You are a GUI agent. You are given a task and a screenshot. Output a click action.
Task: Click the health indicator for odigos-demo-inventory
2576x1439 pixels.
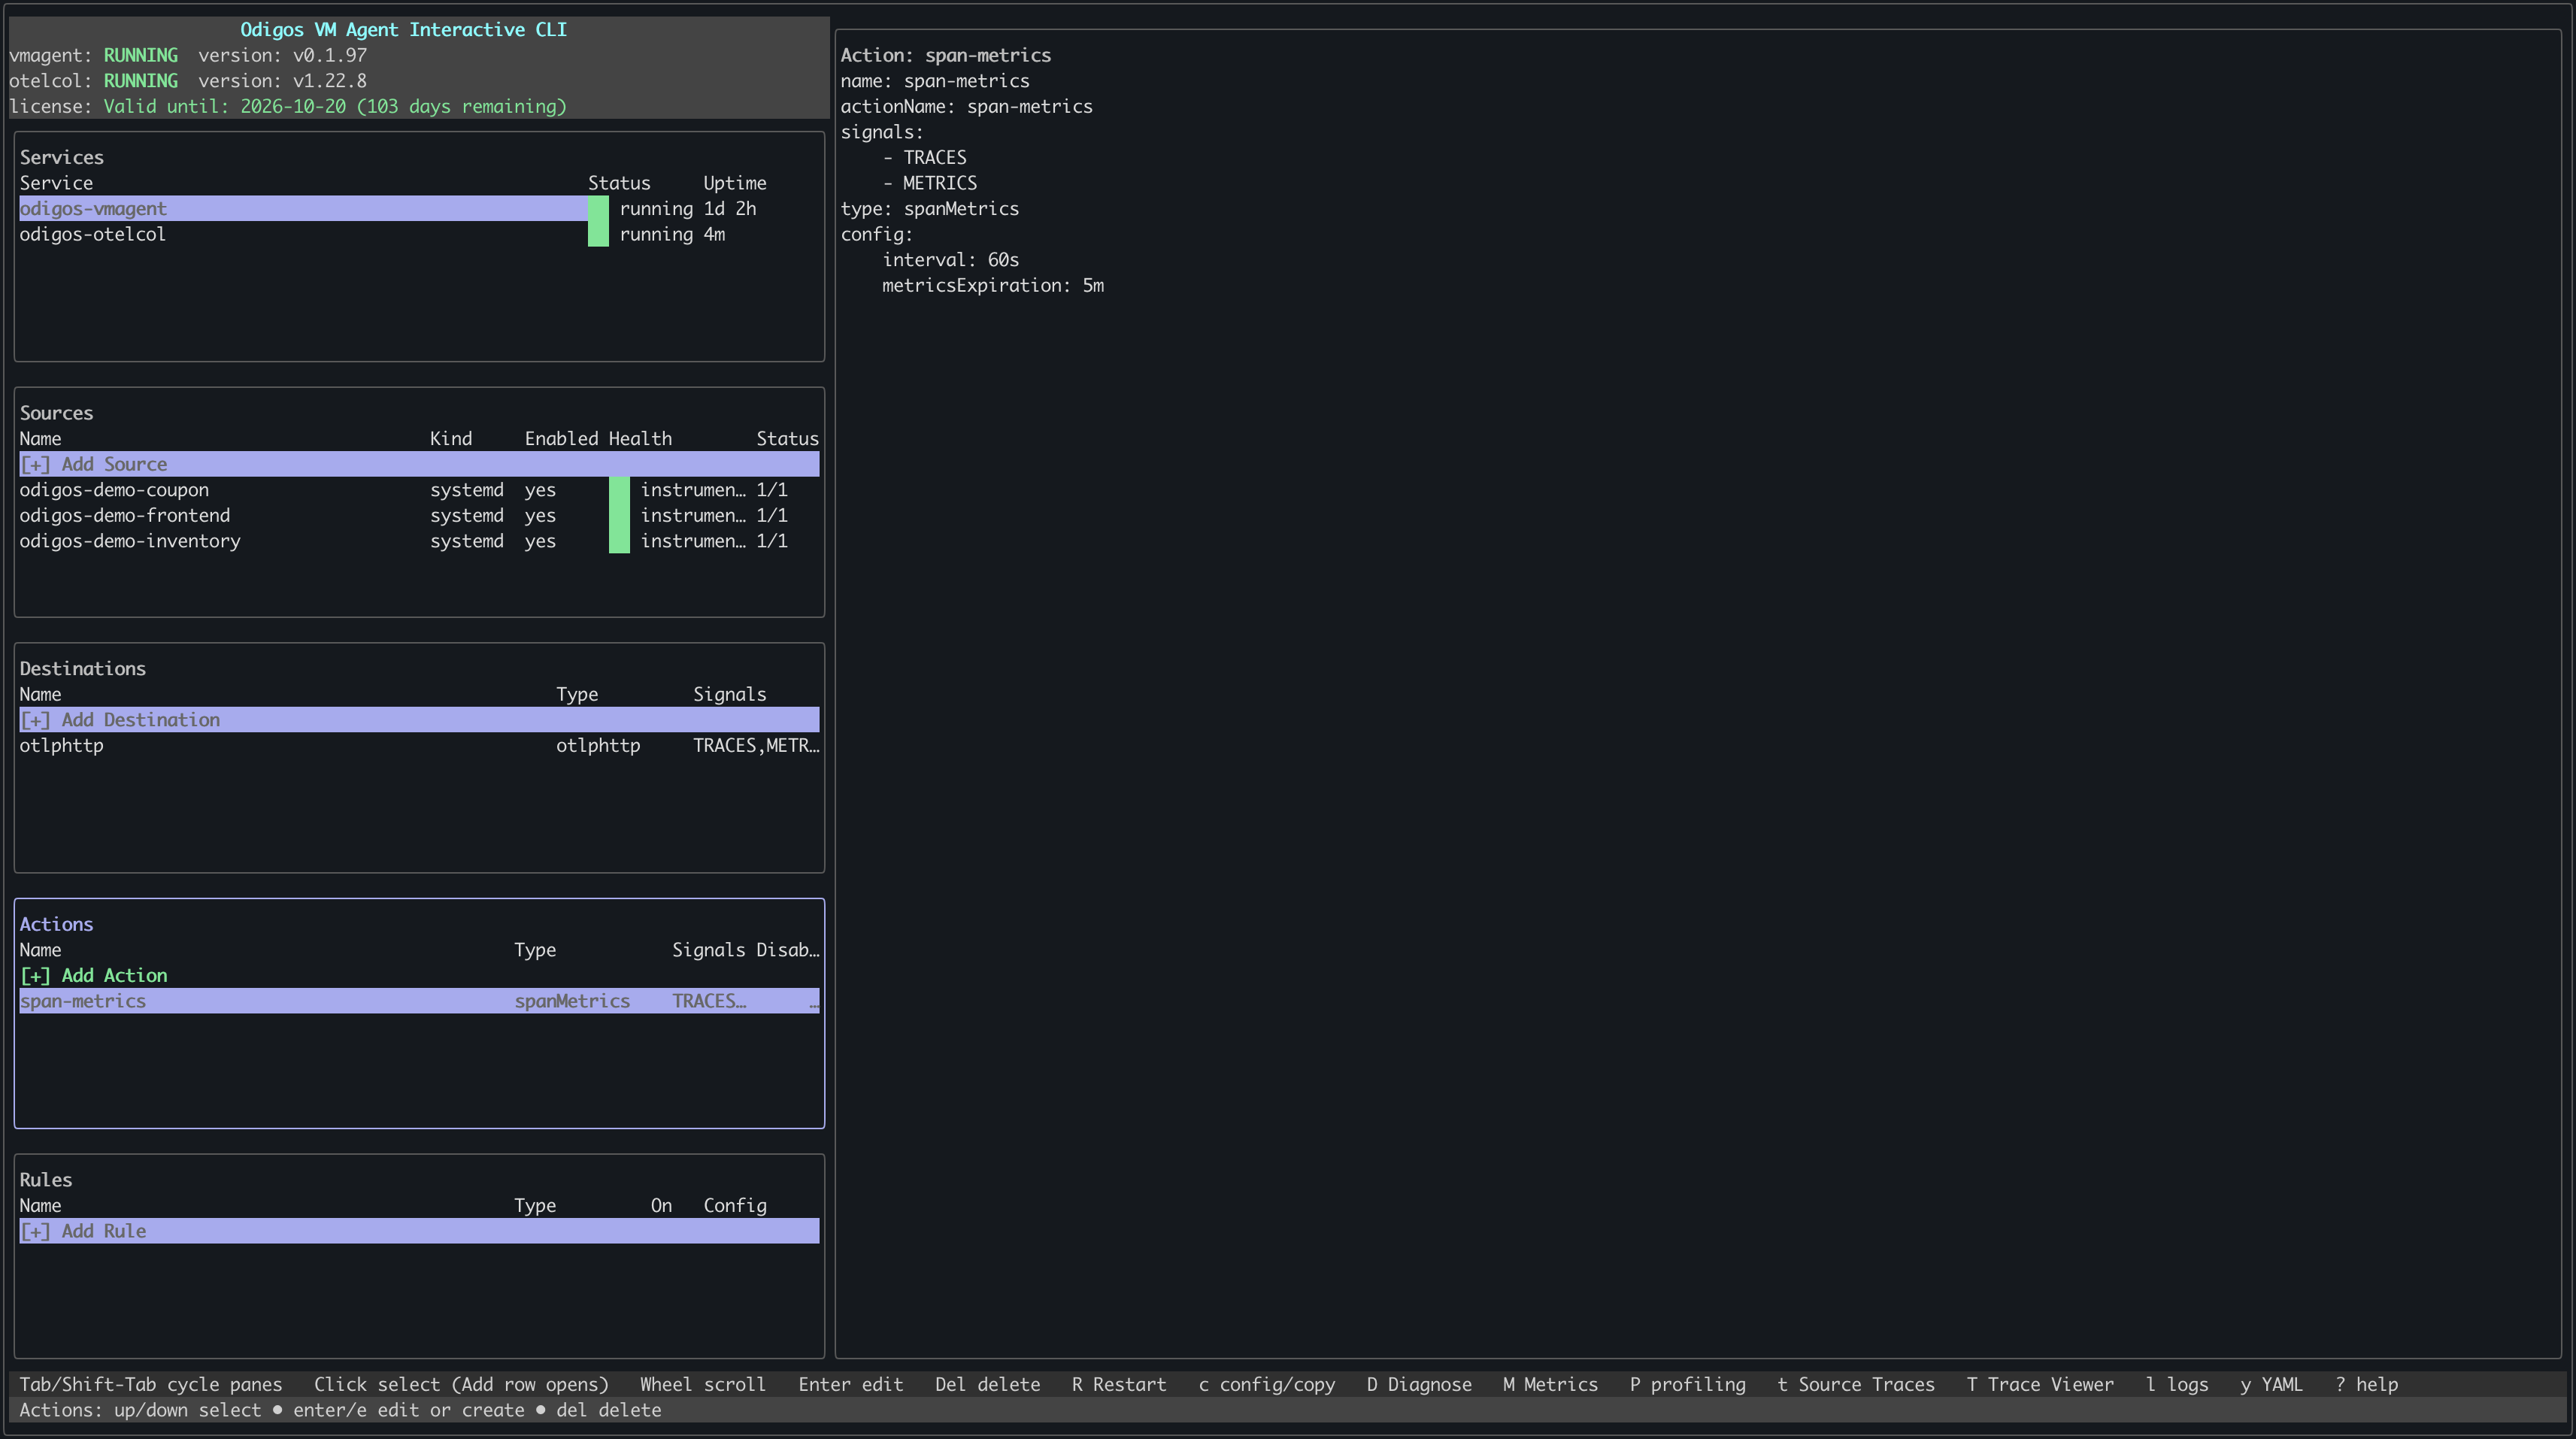pos(619,541)
